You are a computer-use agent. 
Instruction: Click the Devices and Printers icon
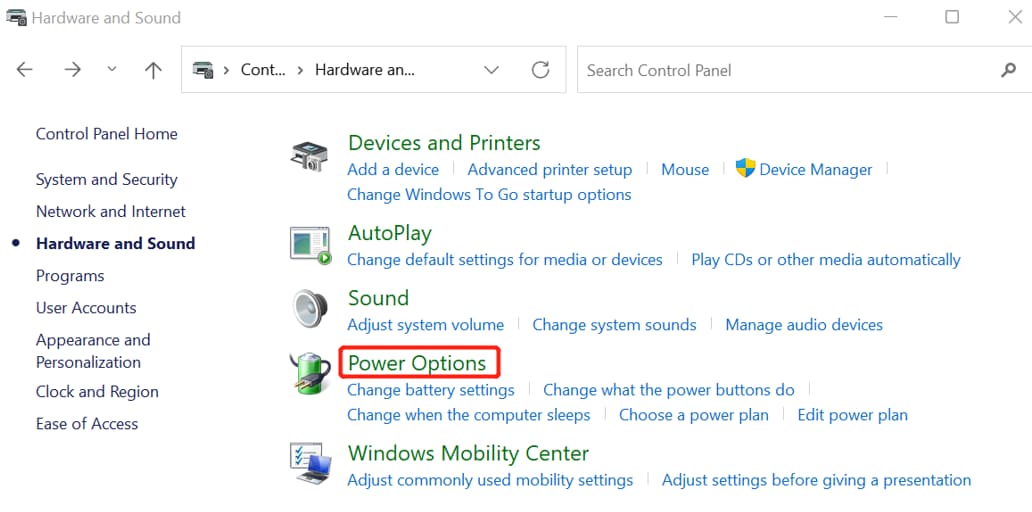[309, 156]
